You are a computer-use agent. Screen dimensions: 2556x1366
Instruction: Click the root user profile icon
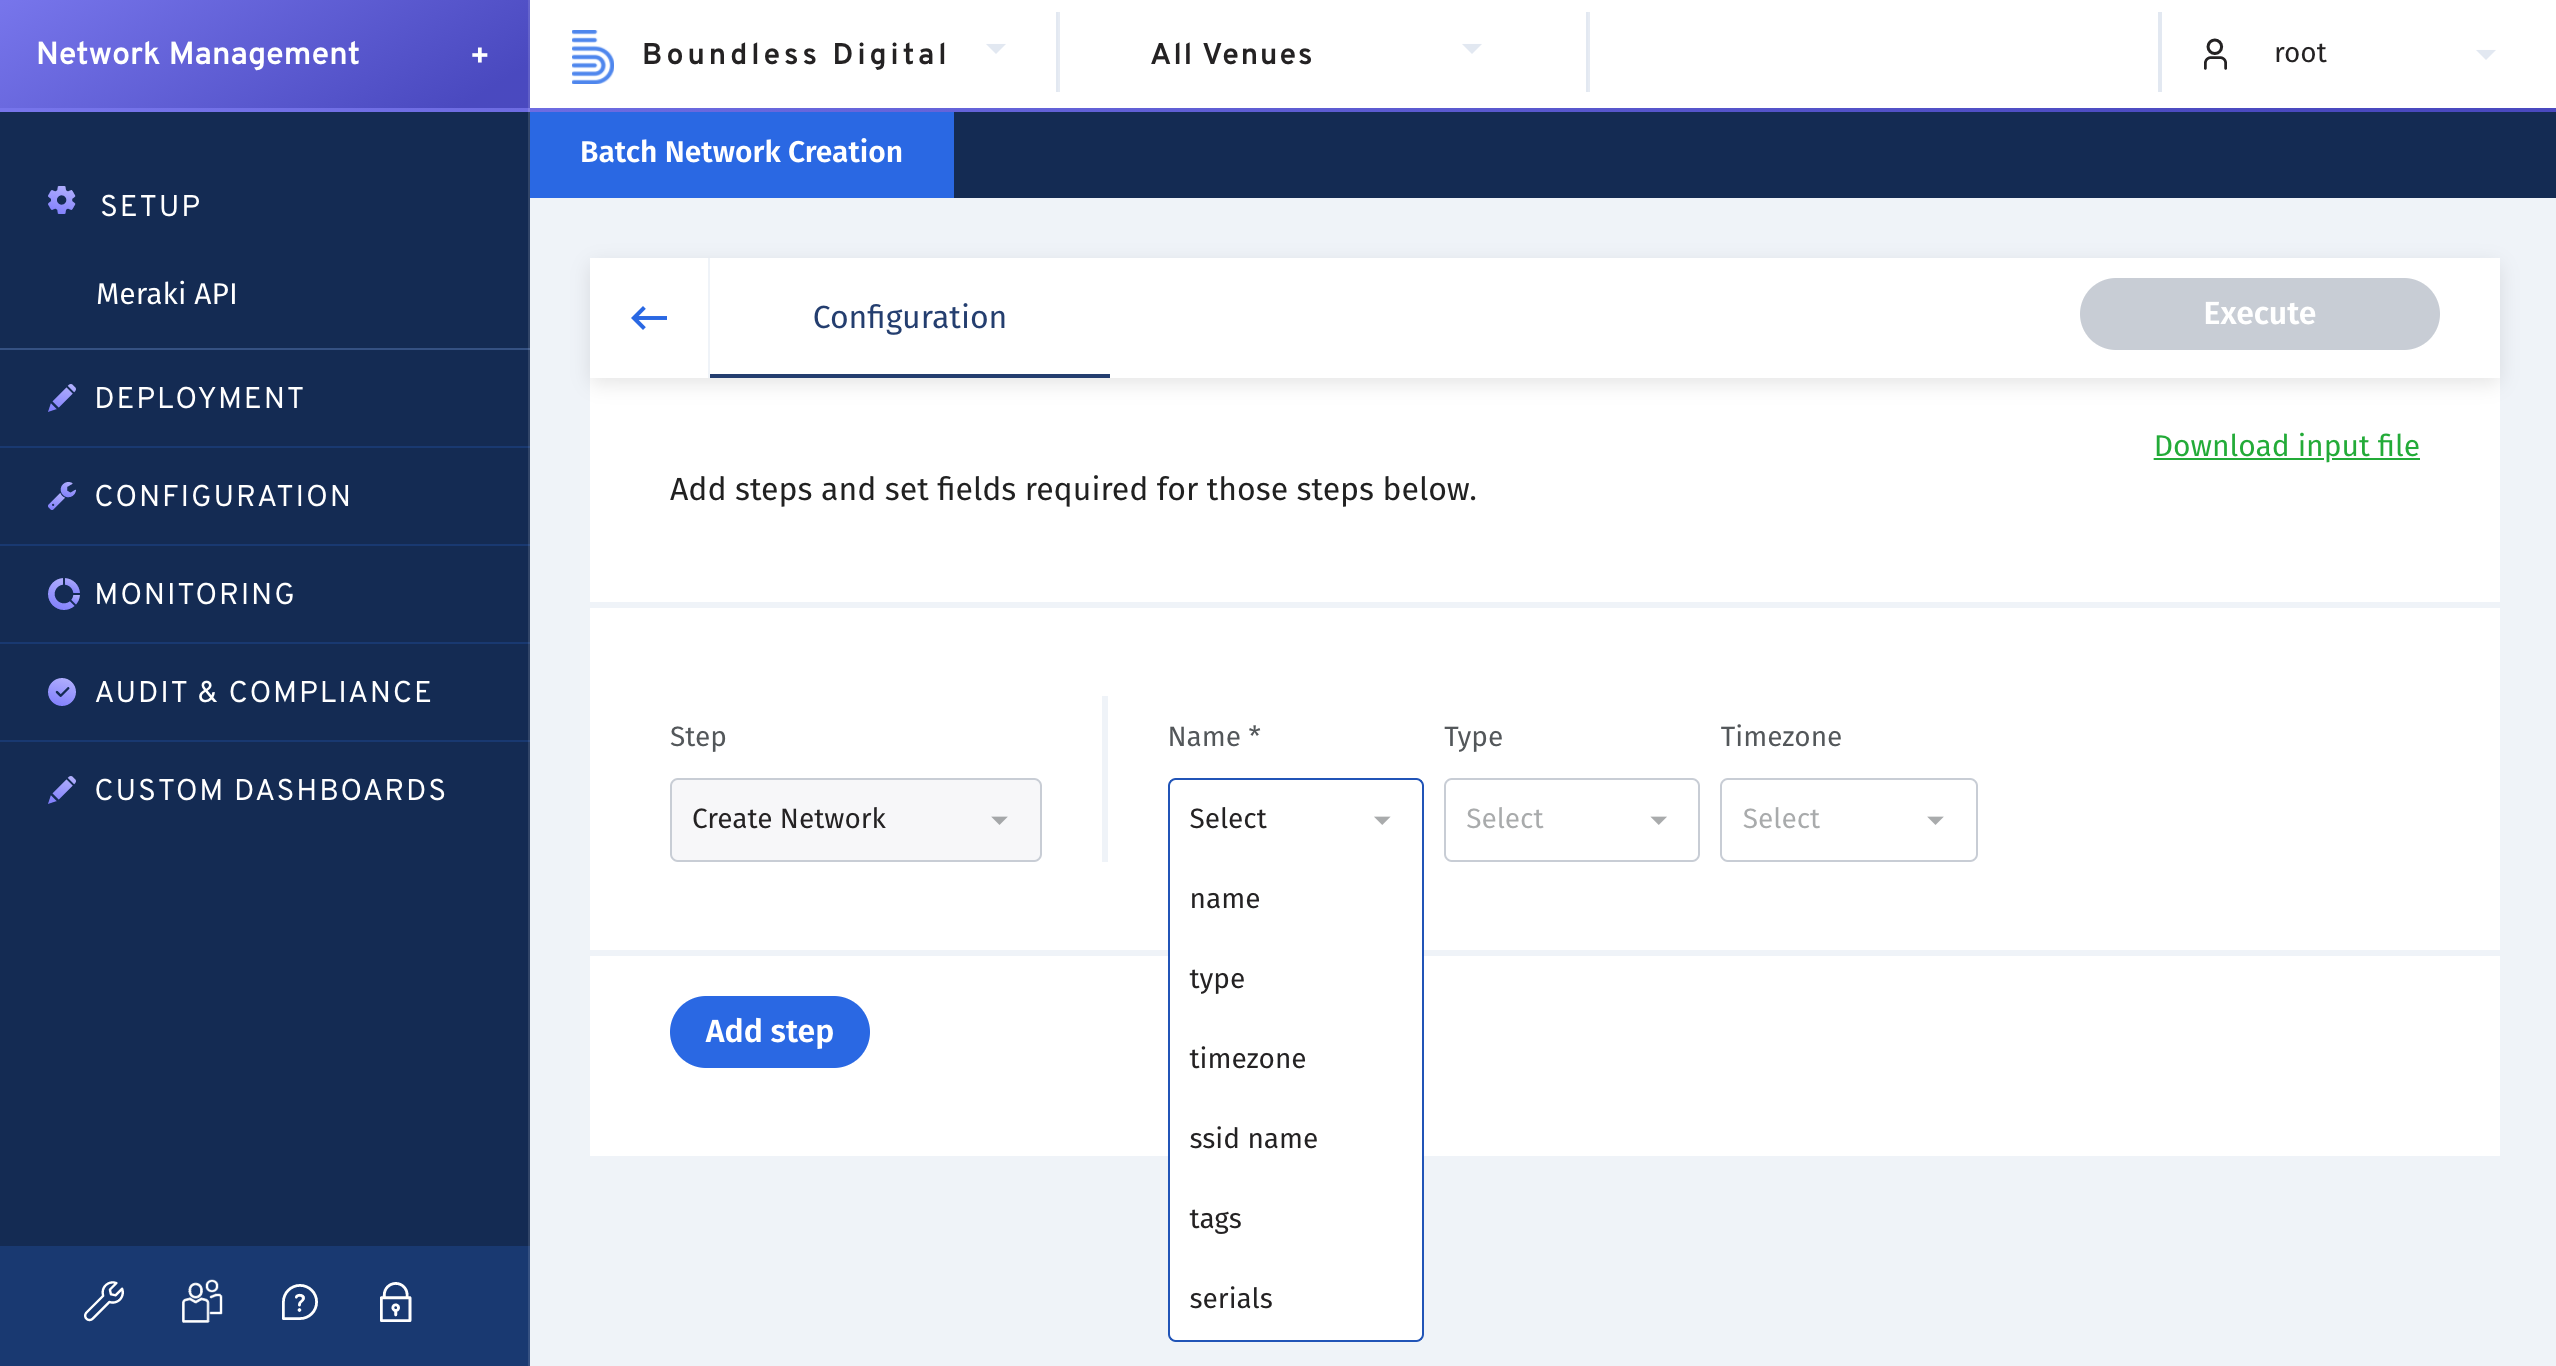pos(2215,53)
